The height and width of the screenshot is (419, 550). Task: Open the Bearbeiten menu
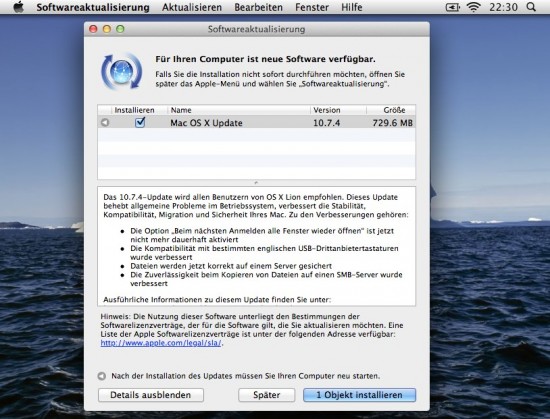point(259,7)
